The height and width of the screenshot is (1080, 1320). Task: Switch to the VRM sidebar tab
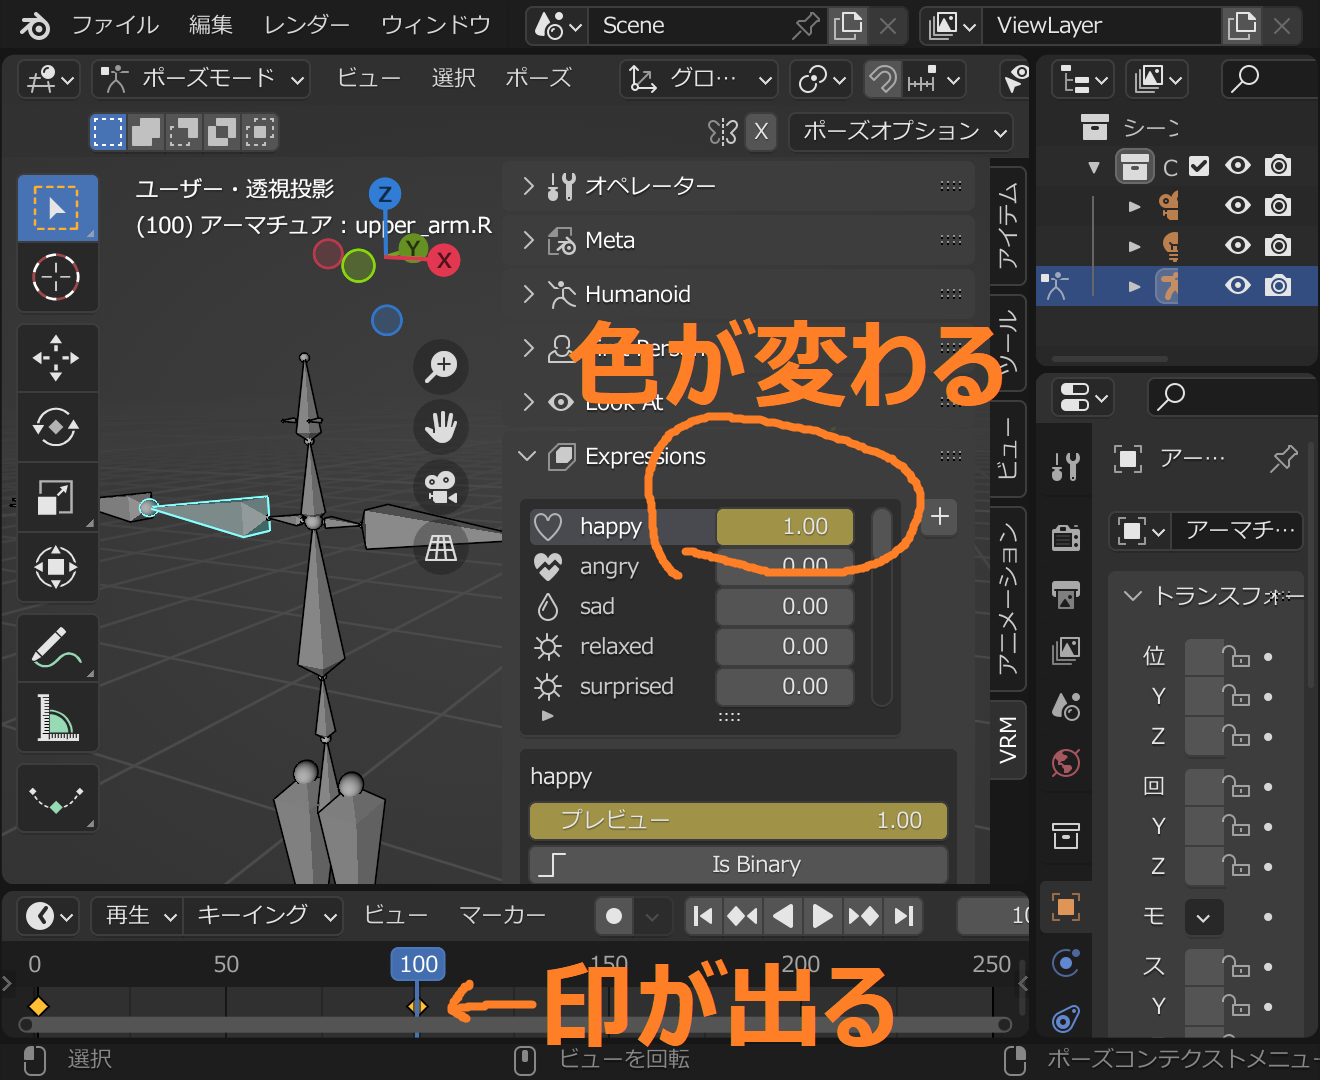[x=1008, y=739]
